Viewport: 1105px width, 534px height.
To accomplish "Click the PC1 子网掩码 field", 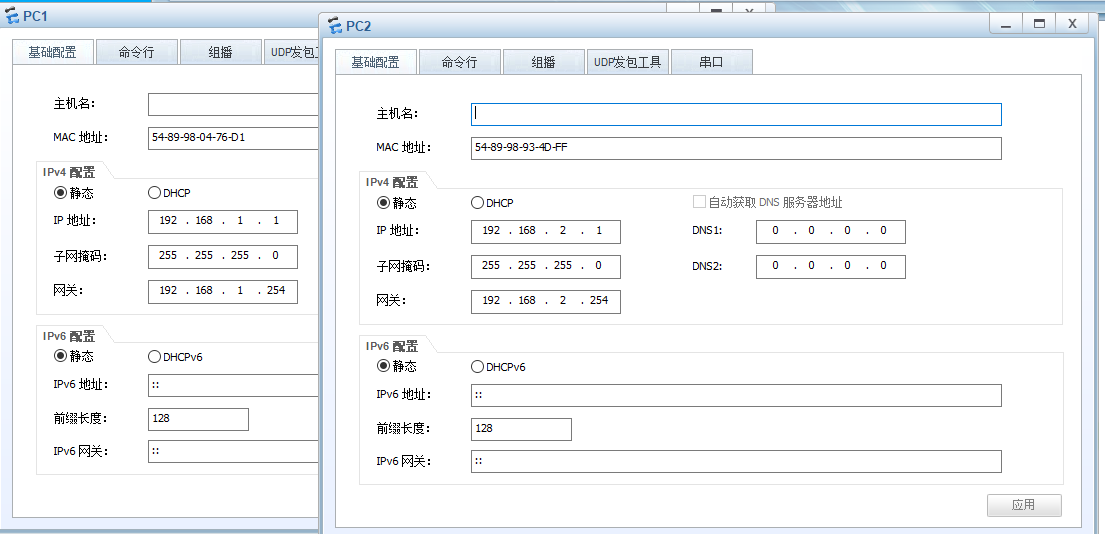I will pos(222,256).
